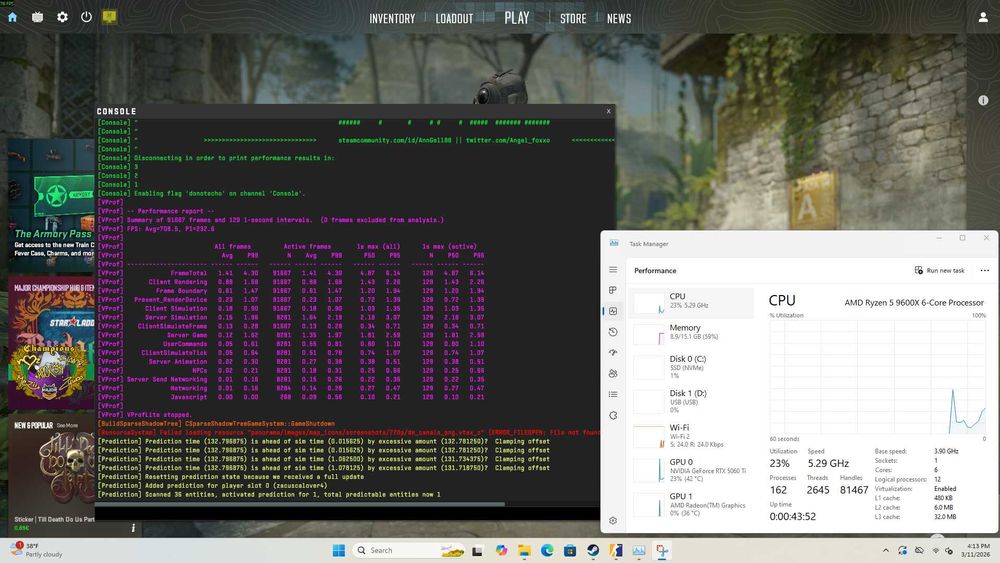The image size is (1000, 563).
Task: Open the INVENTORY tab
Action: (392, 18)
